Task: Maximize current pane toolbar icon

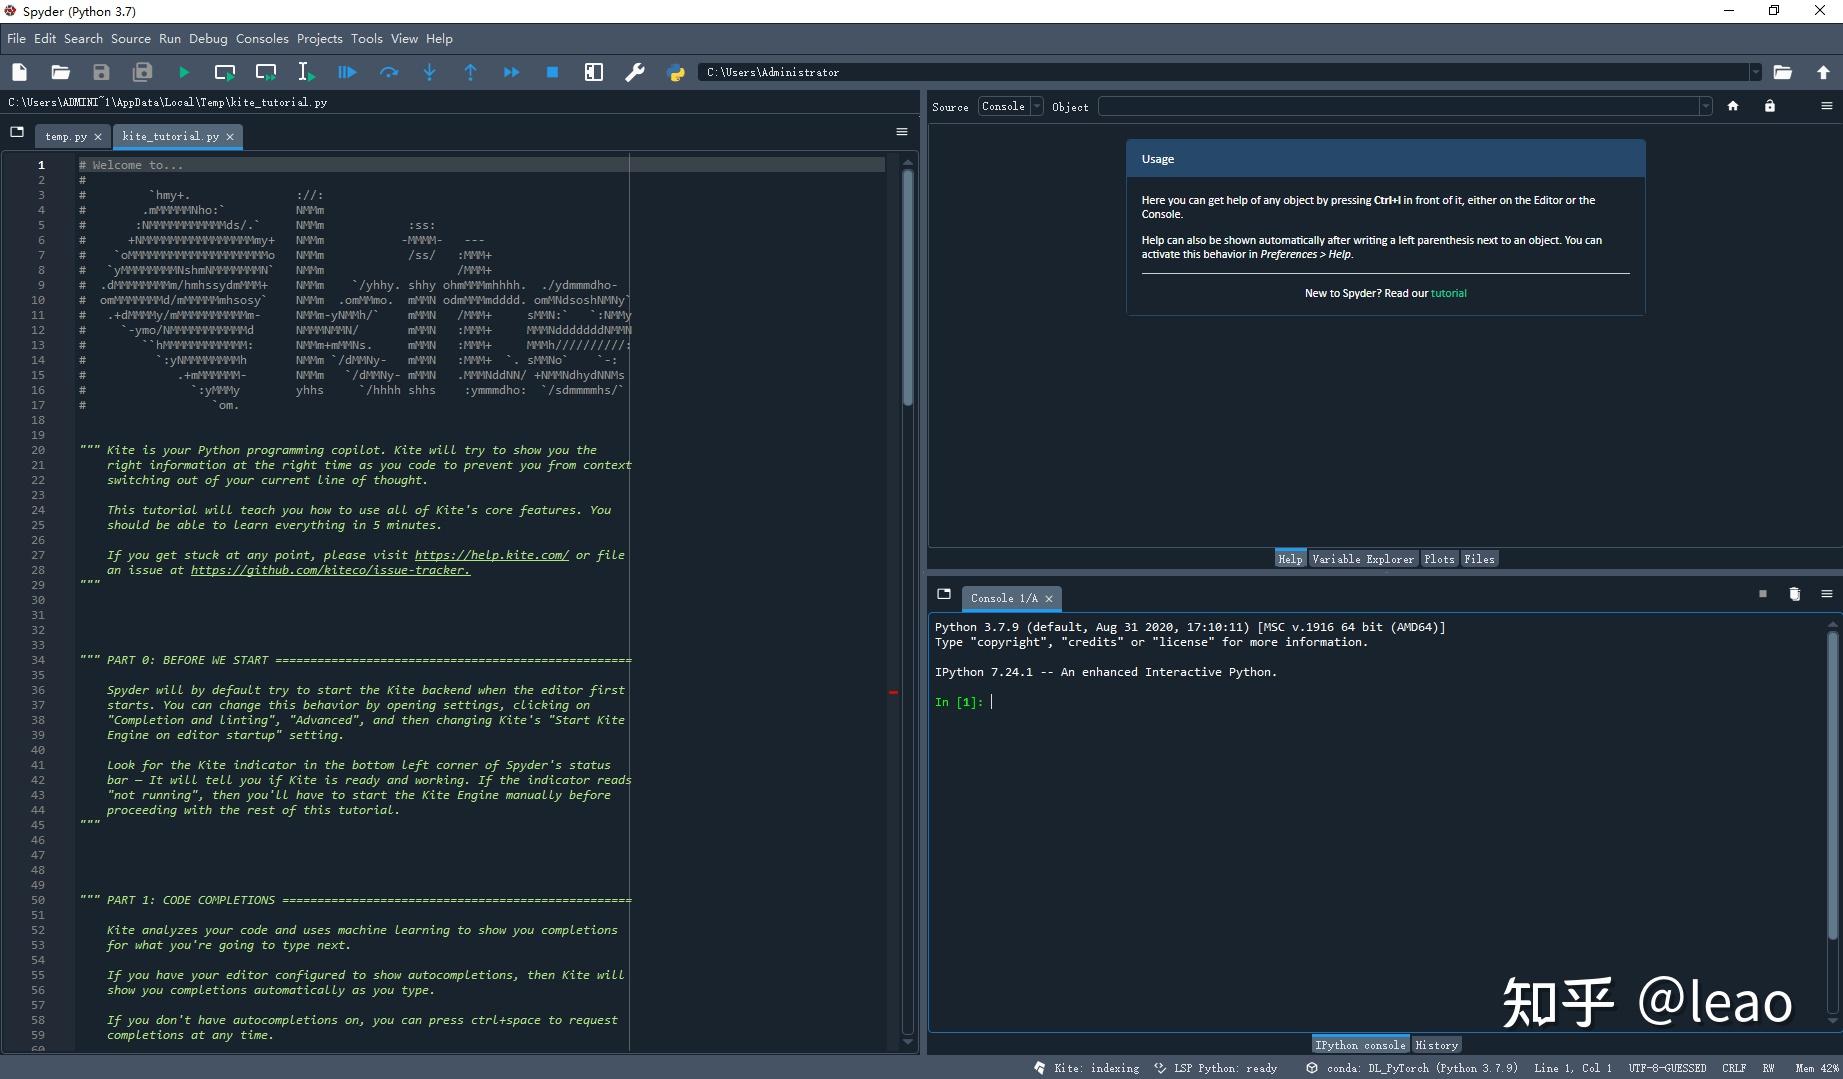Action: (x=593, y=72)
